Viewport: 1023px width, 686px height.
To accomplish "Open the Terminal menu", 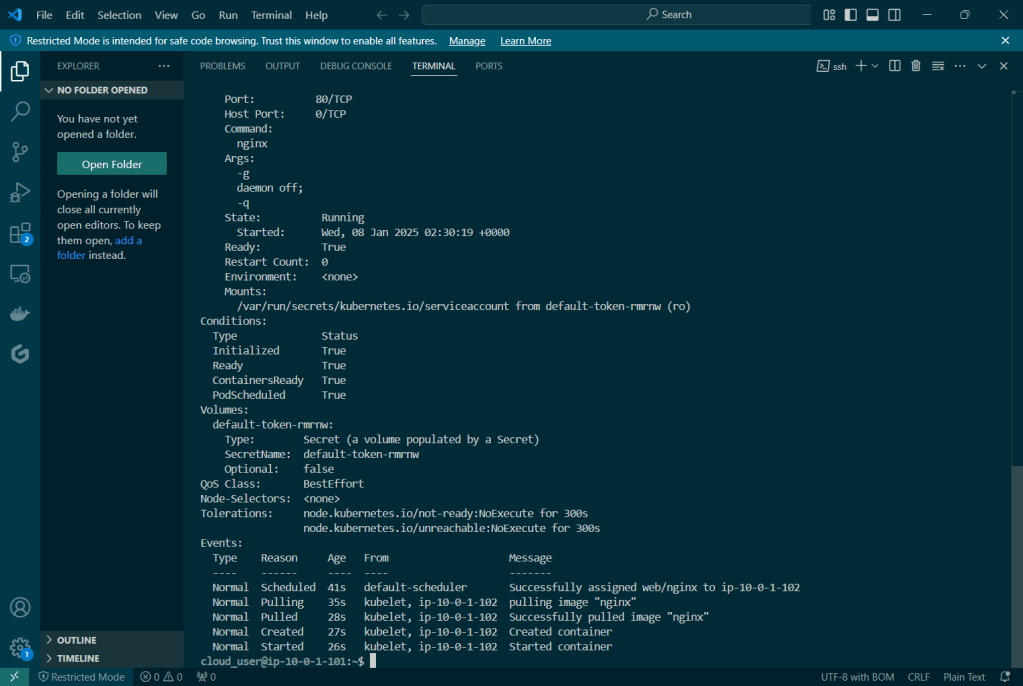I will pos(272,15).
